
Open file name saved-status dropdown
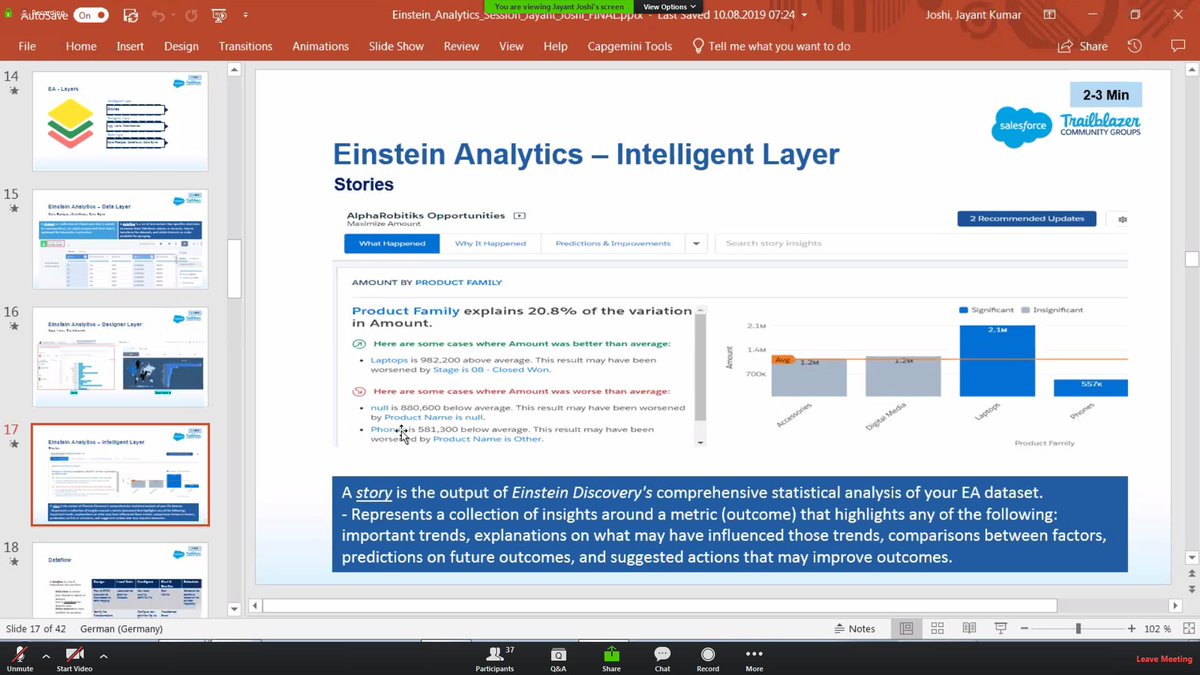pos(804,15)
